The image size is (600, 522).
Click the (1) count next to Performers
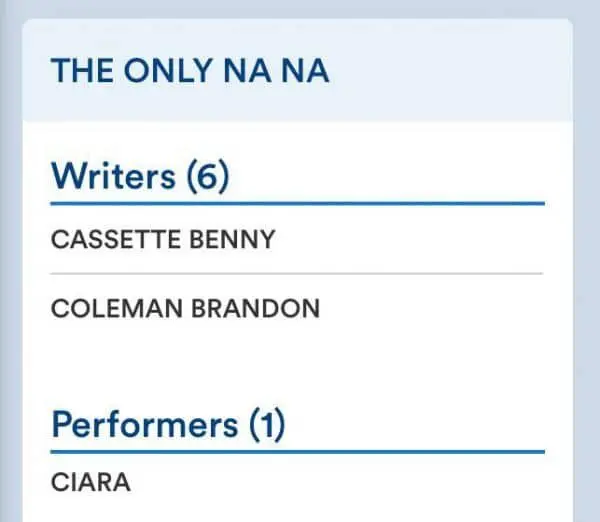coord(265,425)
